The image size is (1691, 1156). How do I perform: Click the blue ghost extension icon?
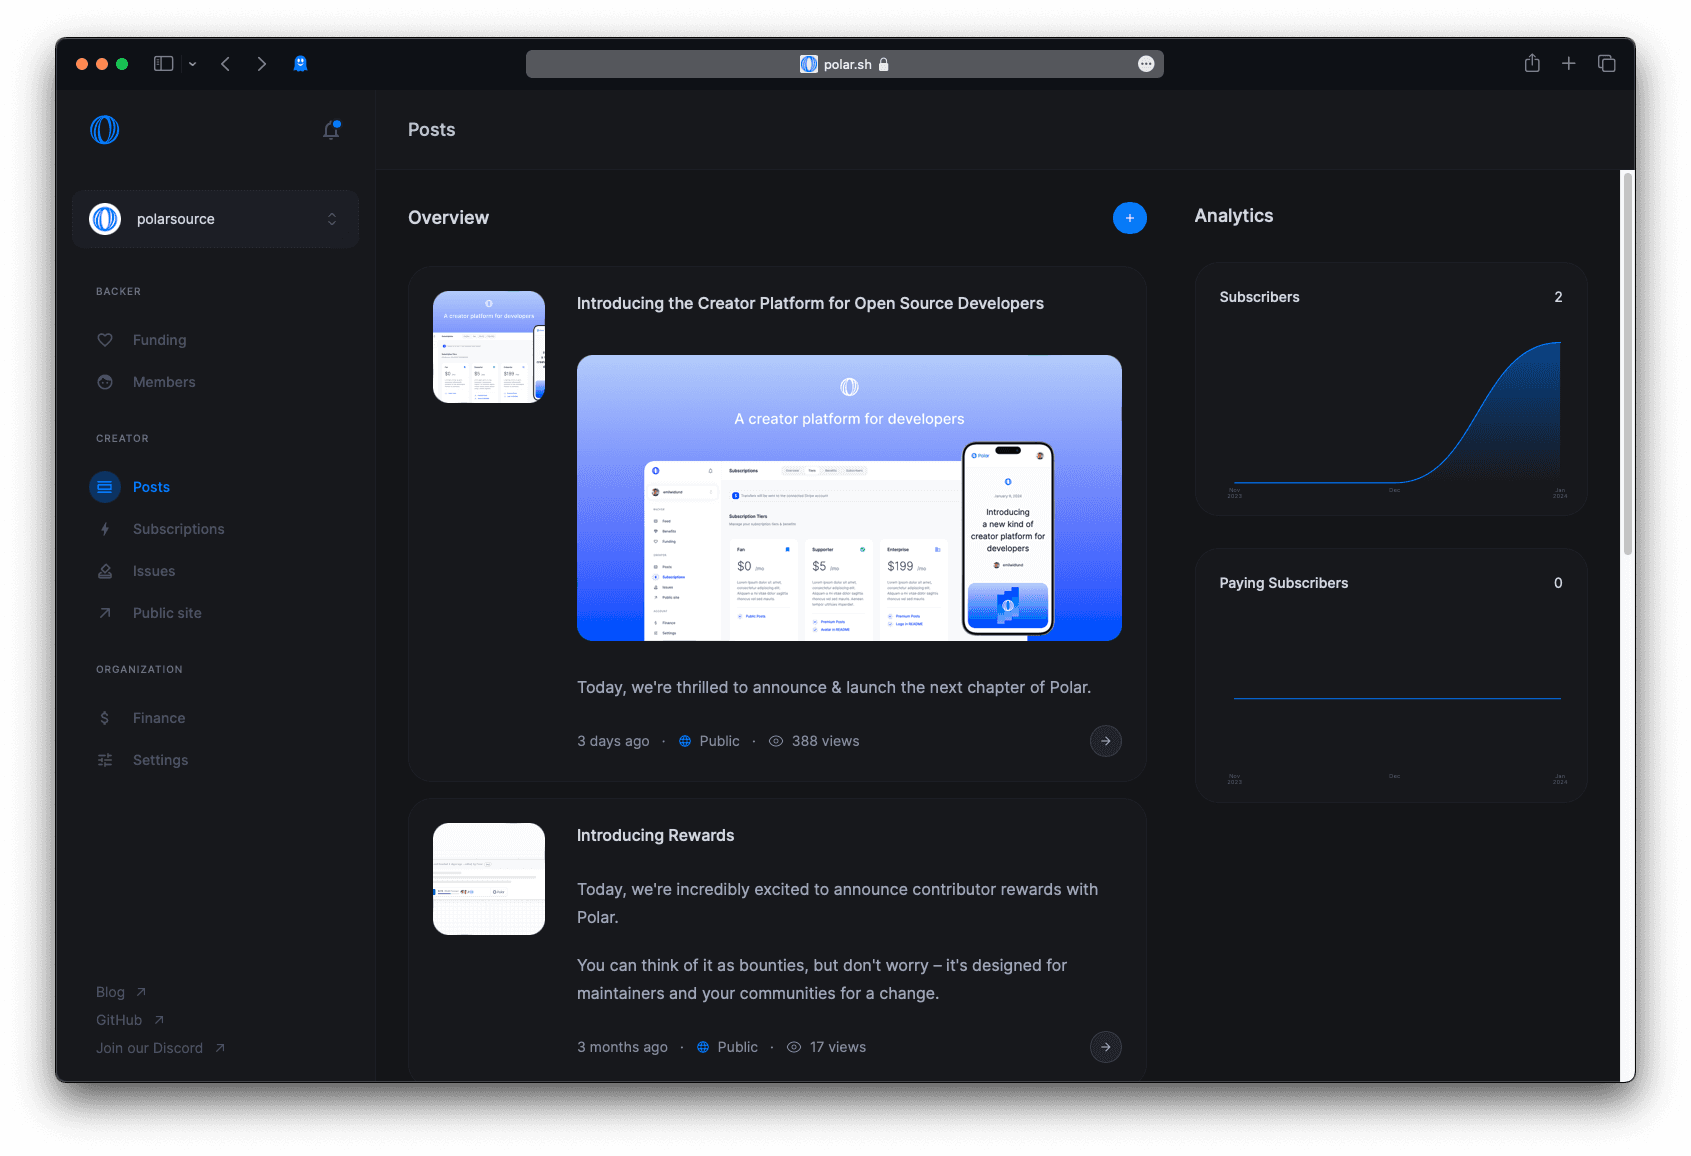click(x=300, y=64)
